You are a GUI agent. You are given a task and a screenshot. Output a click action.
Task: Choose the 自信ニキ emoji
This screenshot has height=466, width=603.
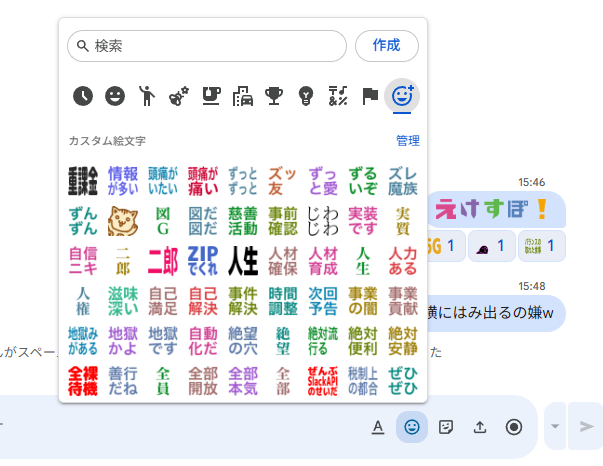point(83,261)
